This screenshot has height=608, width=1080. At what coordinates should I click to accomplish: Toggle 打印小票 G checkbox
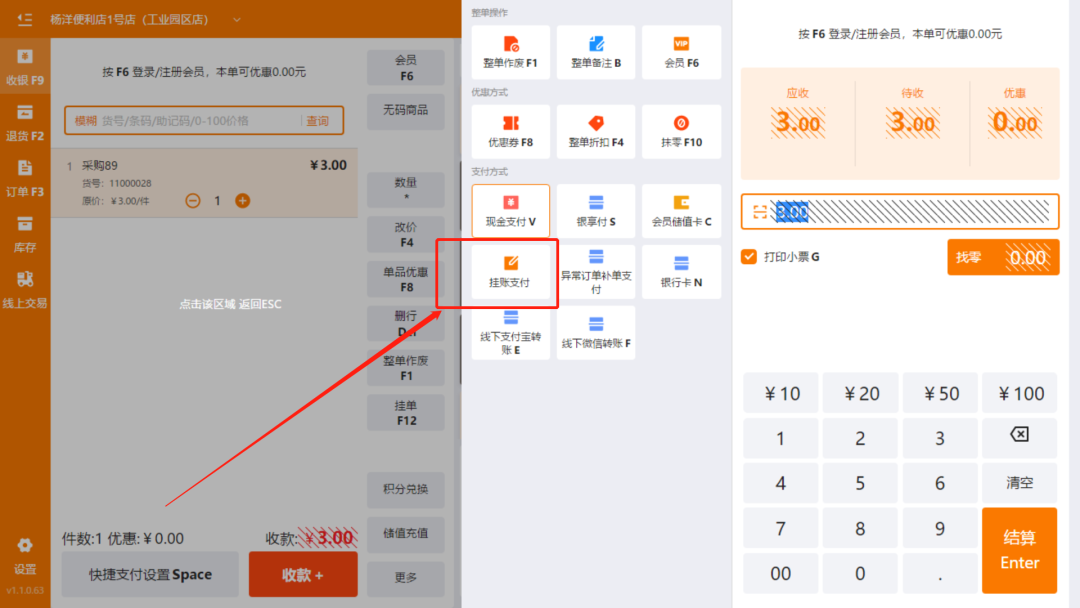(x=749, y=257)
